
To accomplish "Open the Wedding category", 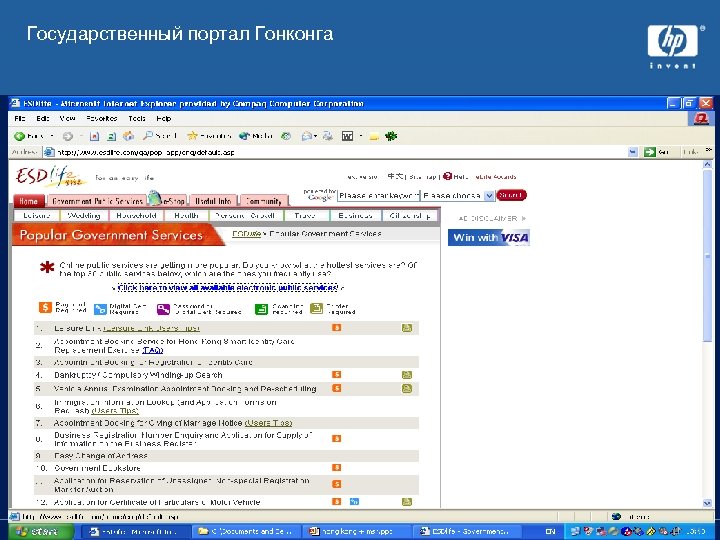I will (x=84, y=215).
